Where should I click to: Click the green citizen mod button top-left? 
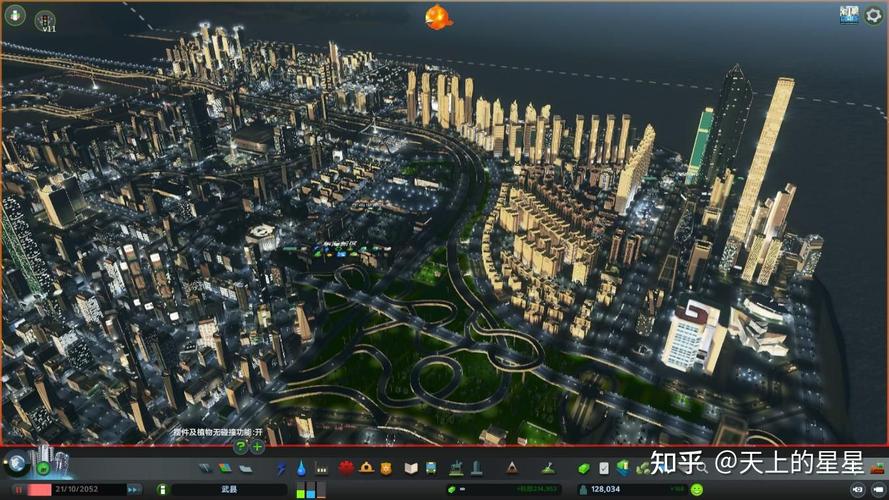(15, 14)
